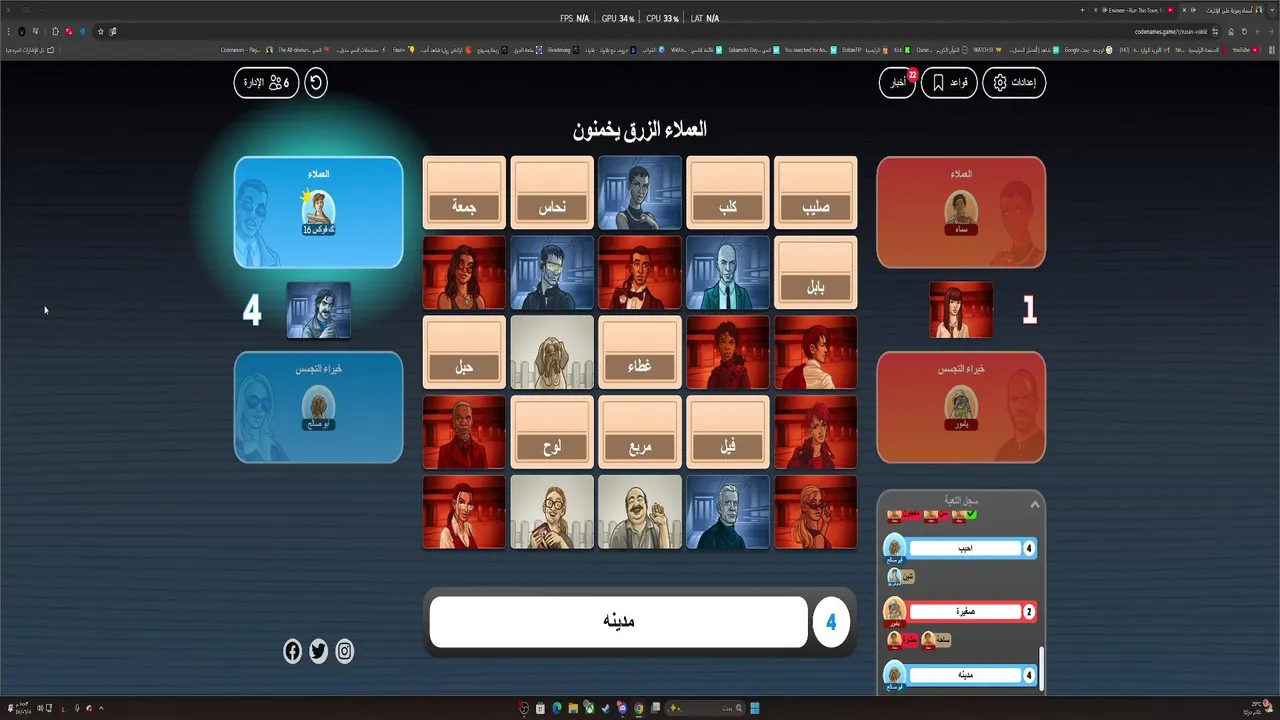Click the laughing bald bystander card
This screenshot has width=1280, height=720.
640,512
